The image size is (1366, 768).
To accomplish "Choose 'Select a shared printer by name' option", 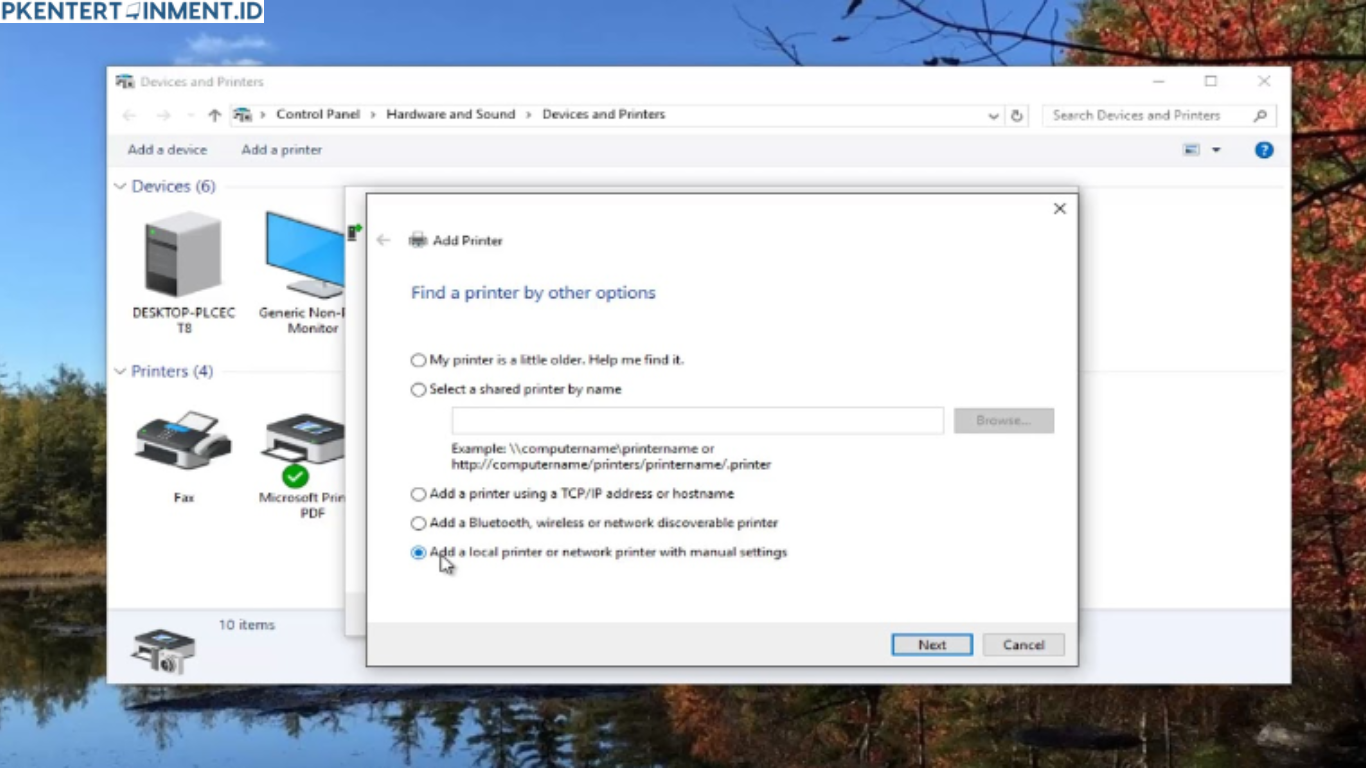I will pyautogui.click(x=418, y=390).
